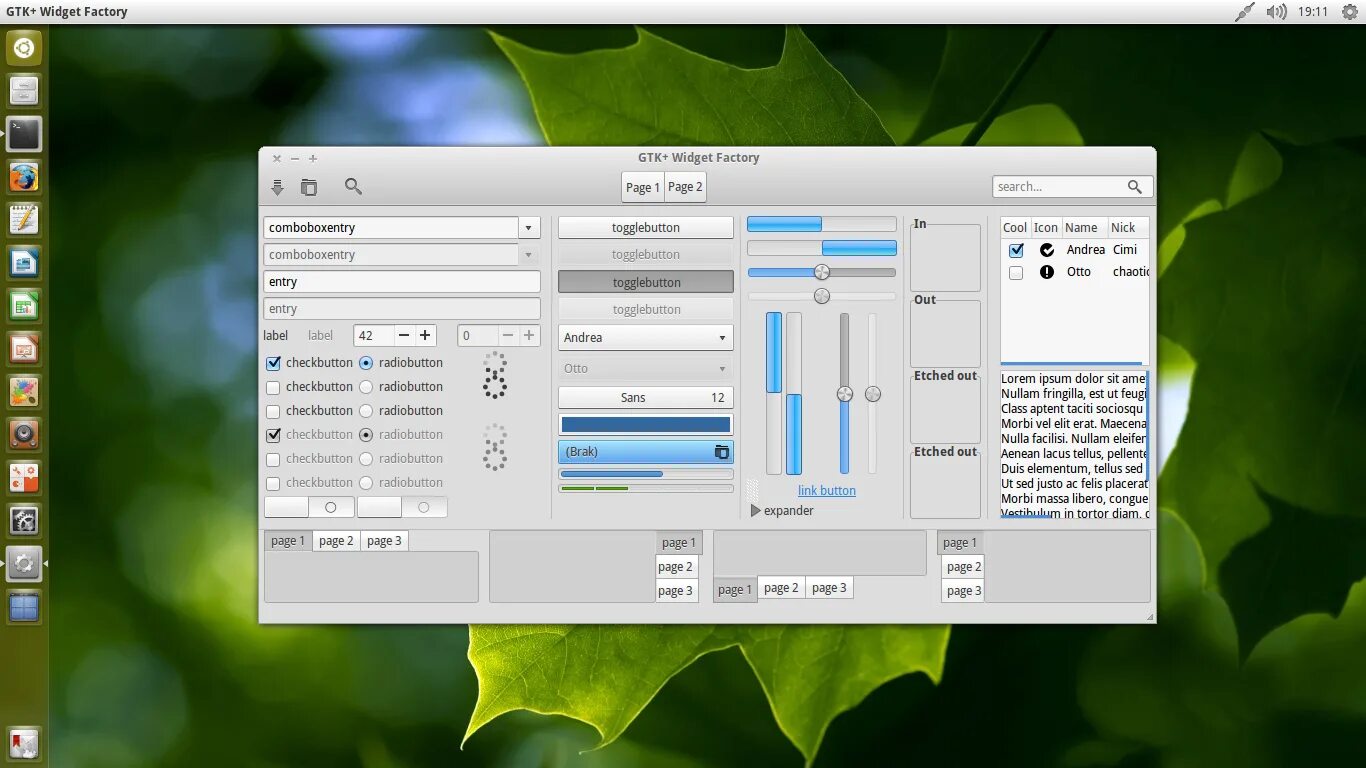
Task: Click the greyed-out comboboxentry dropdown arrow
Action: [529, 255]
